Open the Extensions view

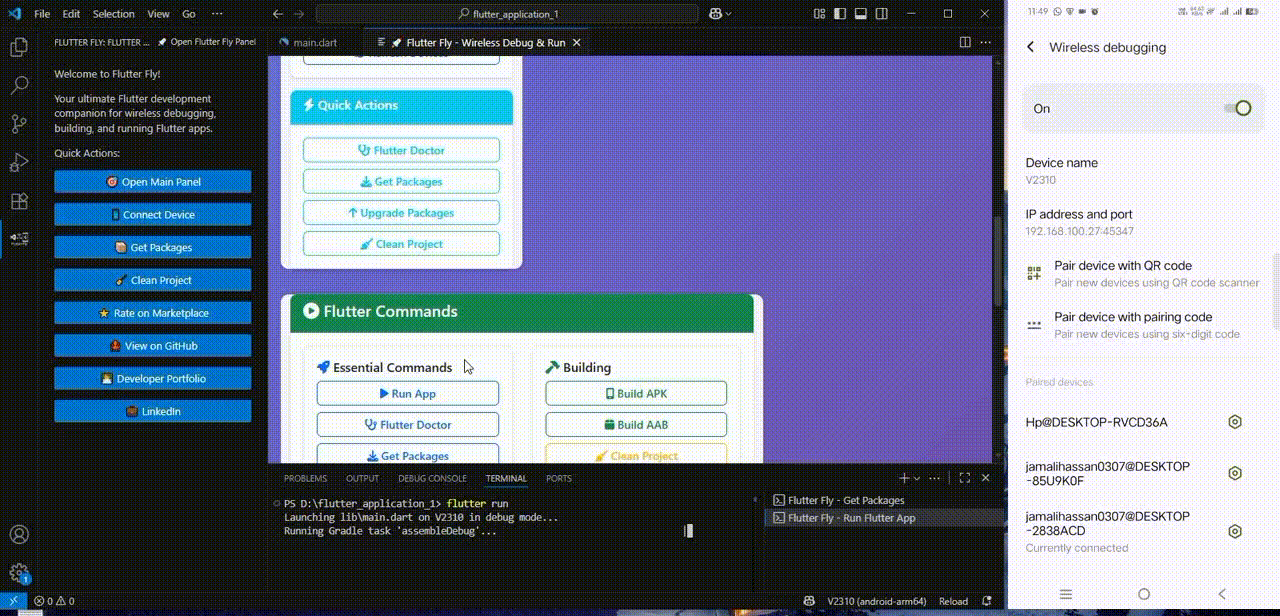click(x=20, y=200)
